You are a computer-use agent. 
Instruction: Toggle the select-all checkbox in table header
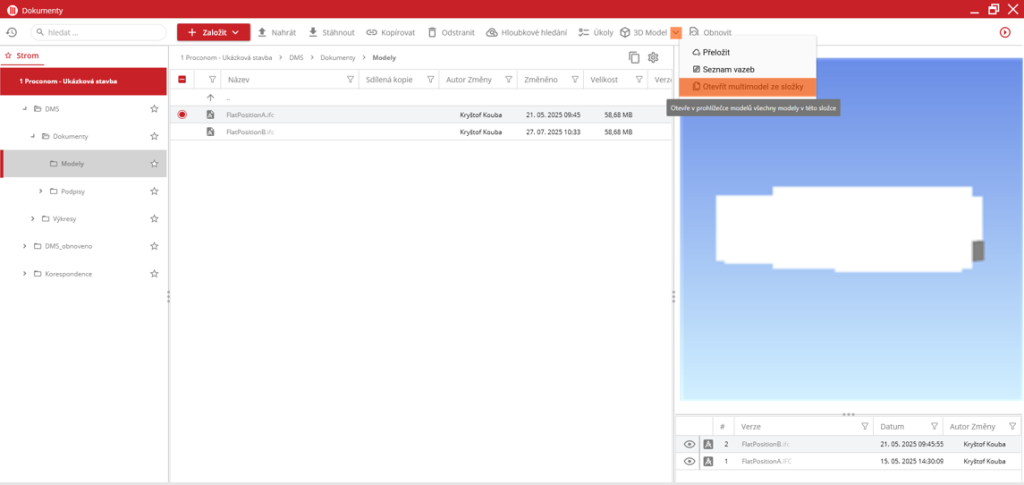point(182,79)
